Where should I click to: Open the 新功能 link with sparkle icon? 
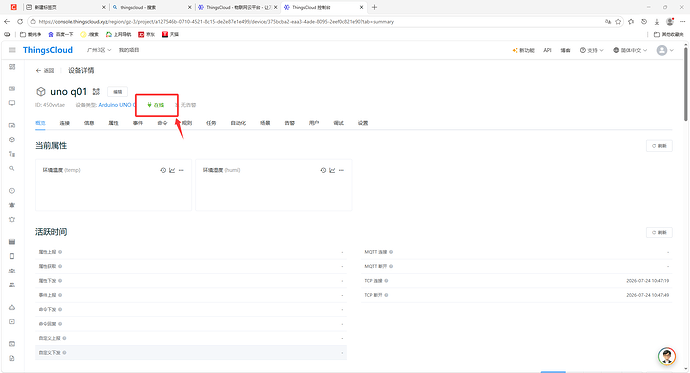pos(523,51)
